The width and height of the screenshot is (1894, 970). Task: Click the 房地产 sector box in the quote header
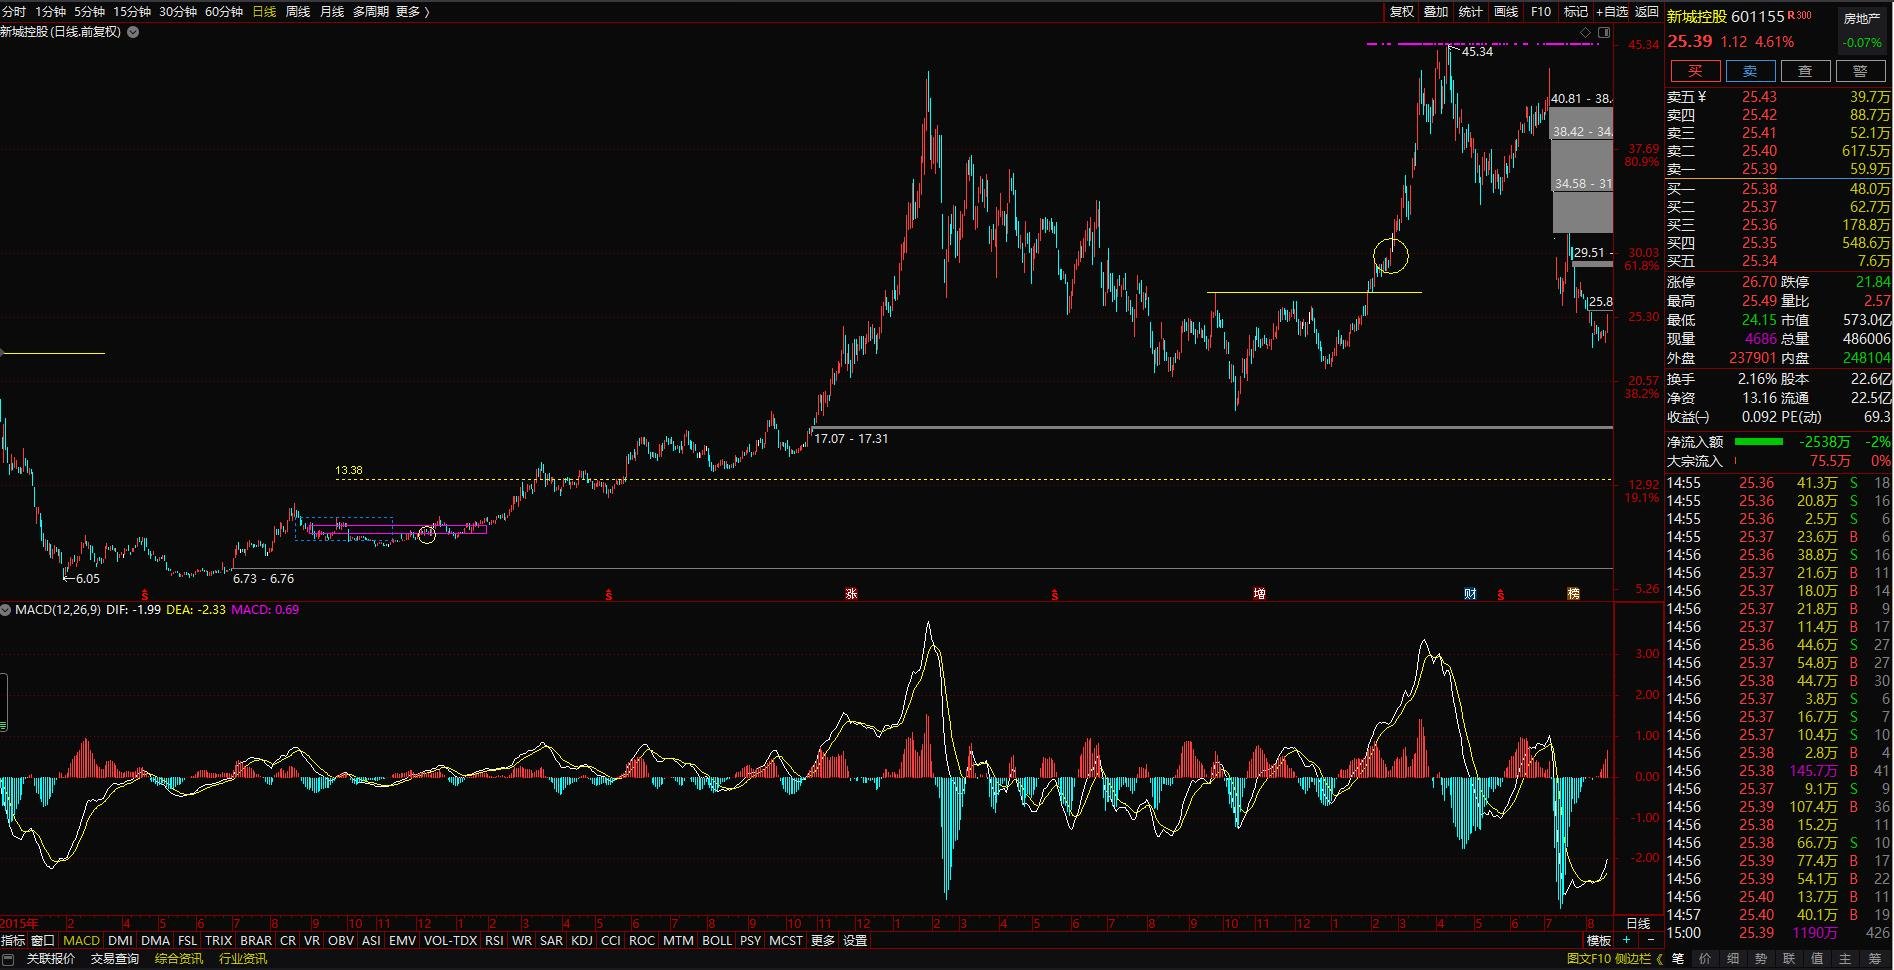click(x=1861, y=19)
